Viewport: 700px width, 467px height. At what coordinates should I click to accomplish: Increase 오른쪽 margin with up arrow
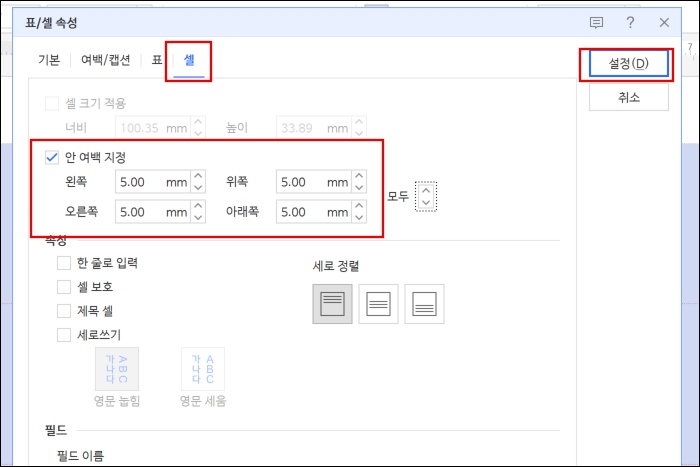pos(198,206)
